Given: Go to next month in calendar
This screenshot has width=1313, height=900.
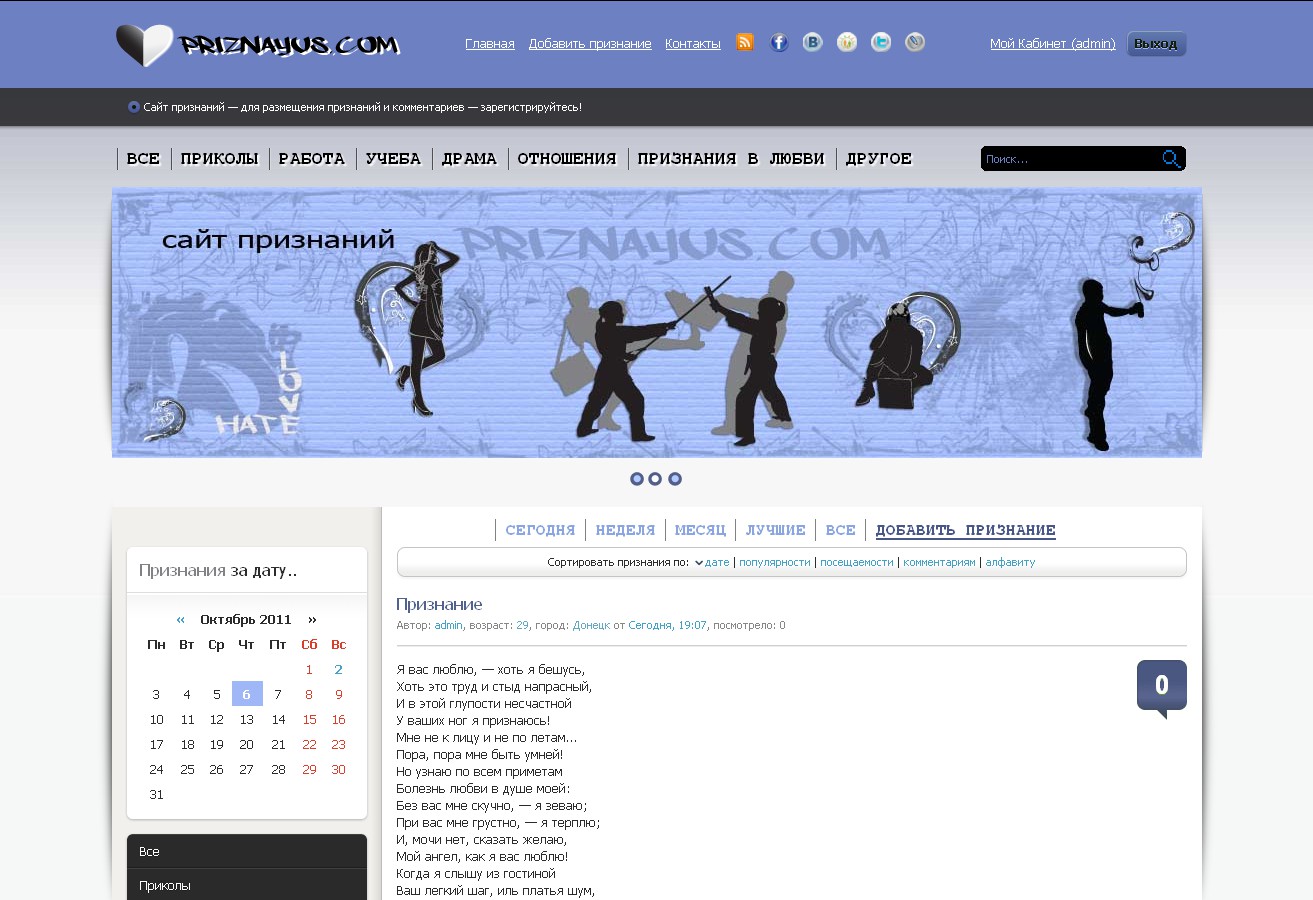Looking at the screenshot, I should coord(312,619).
